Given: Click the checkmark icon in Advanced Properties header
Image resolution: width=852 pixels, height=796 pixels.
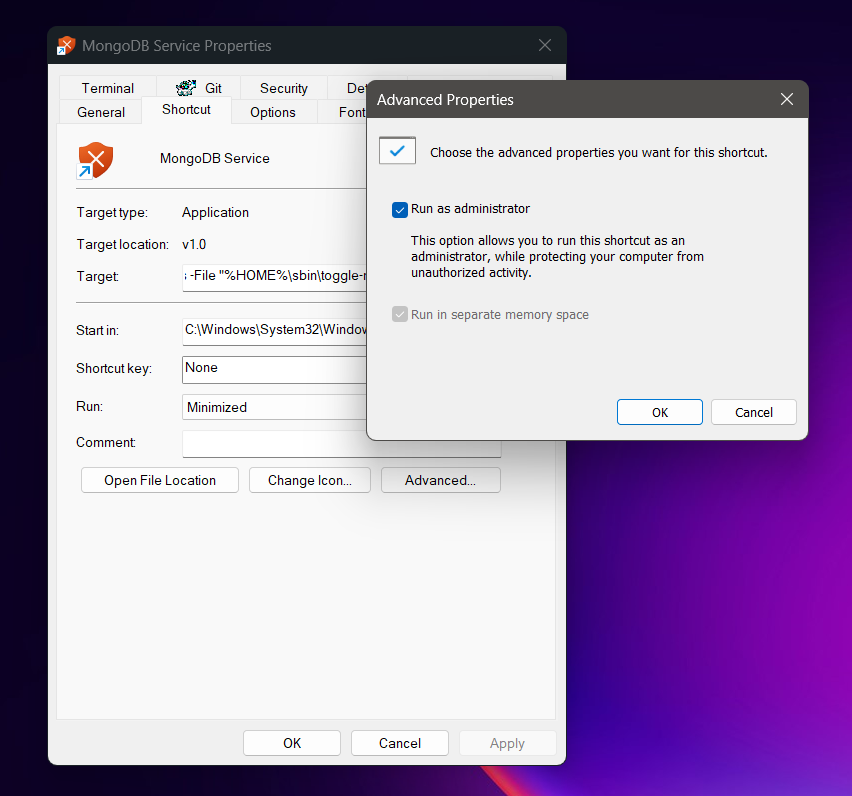Looking at the screenshot, I should pos(397,151).
